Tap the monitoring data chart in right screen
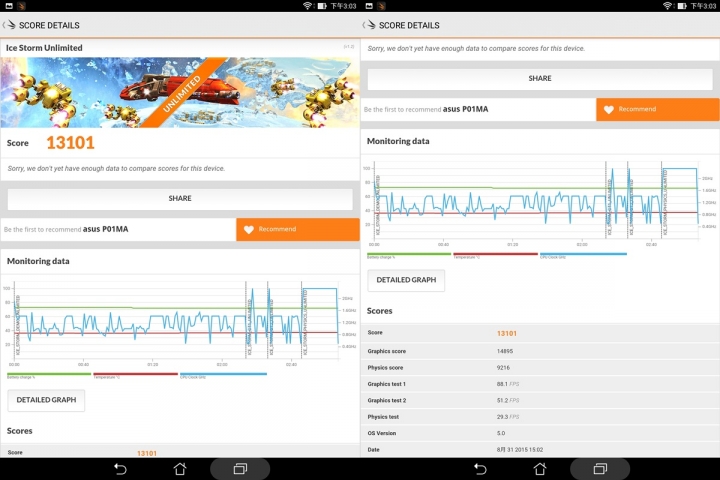 coord(540,203)
